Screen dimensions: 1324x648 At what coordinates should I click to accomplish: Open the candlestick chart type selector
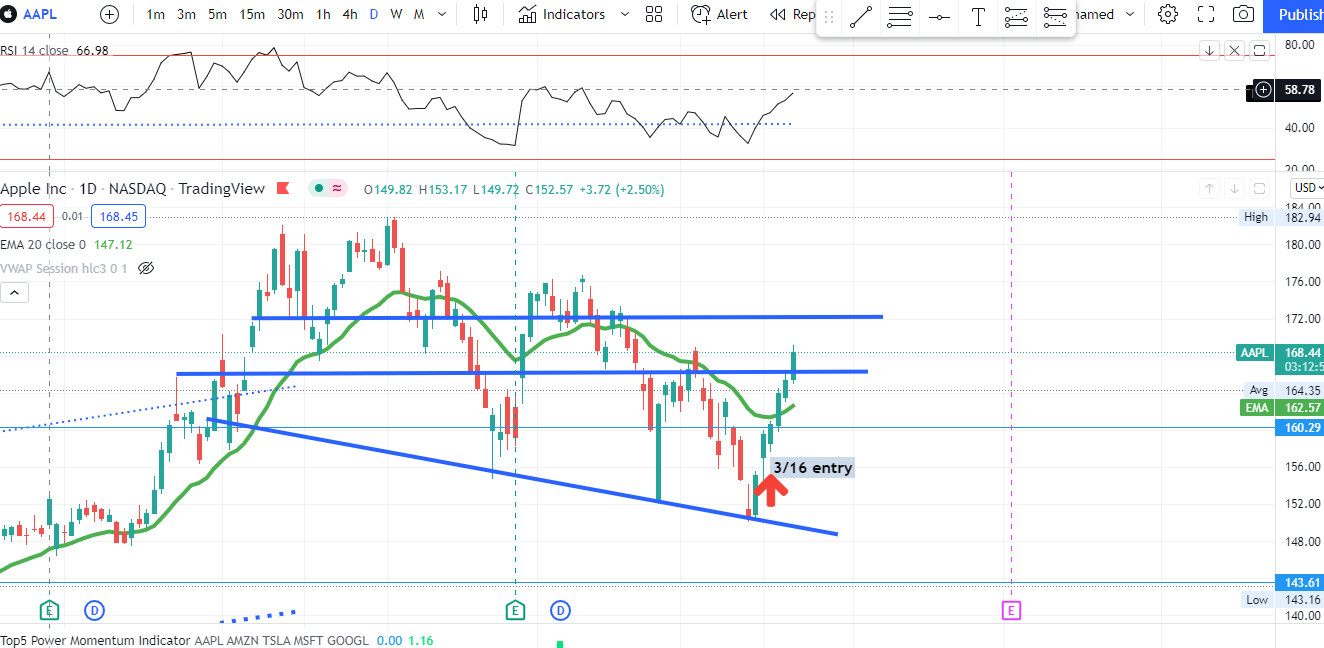click(x=481, y=15)
